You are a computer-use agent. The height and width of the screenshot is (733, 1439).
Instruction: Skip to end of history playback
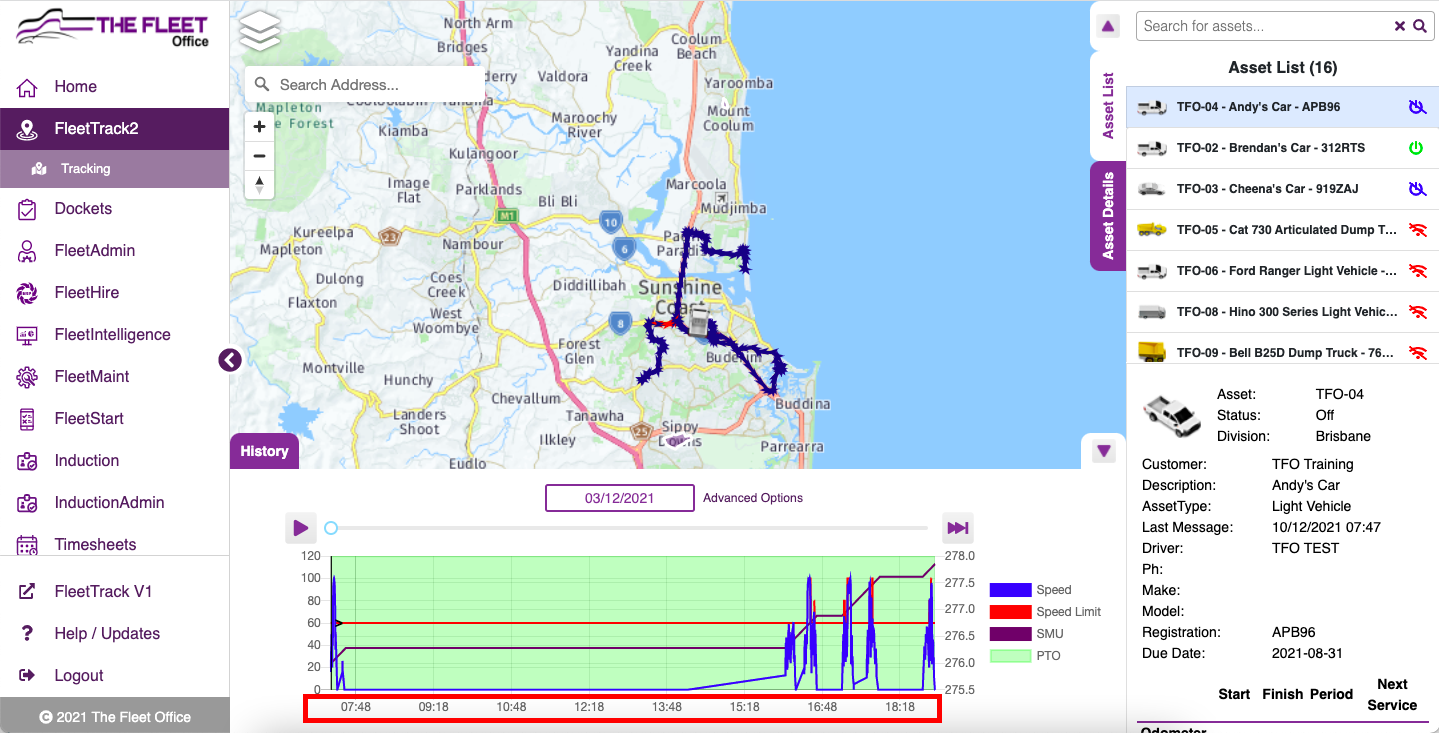pos(958,528)
